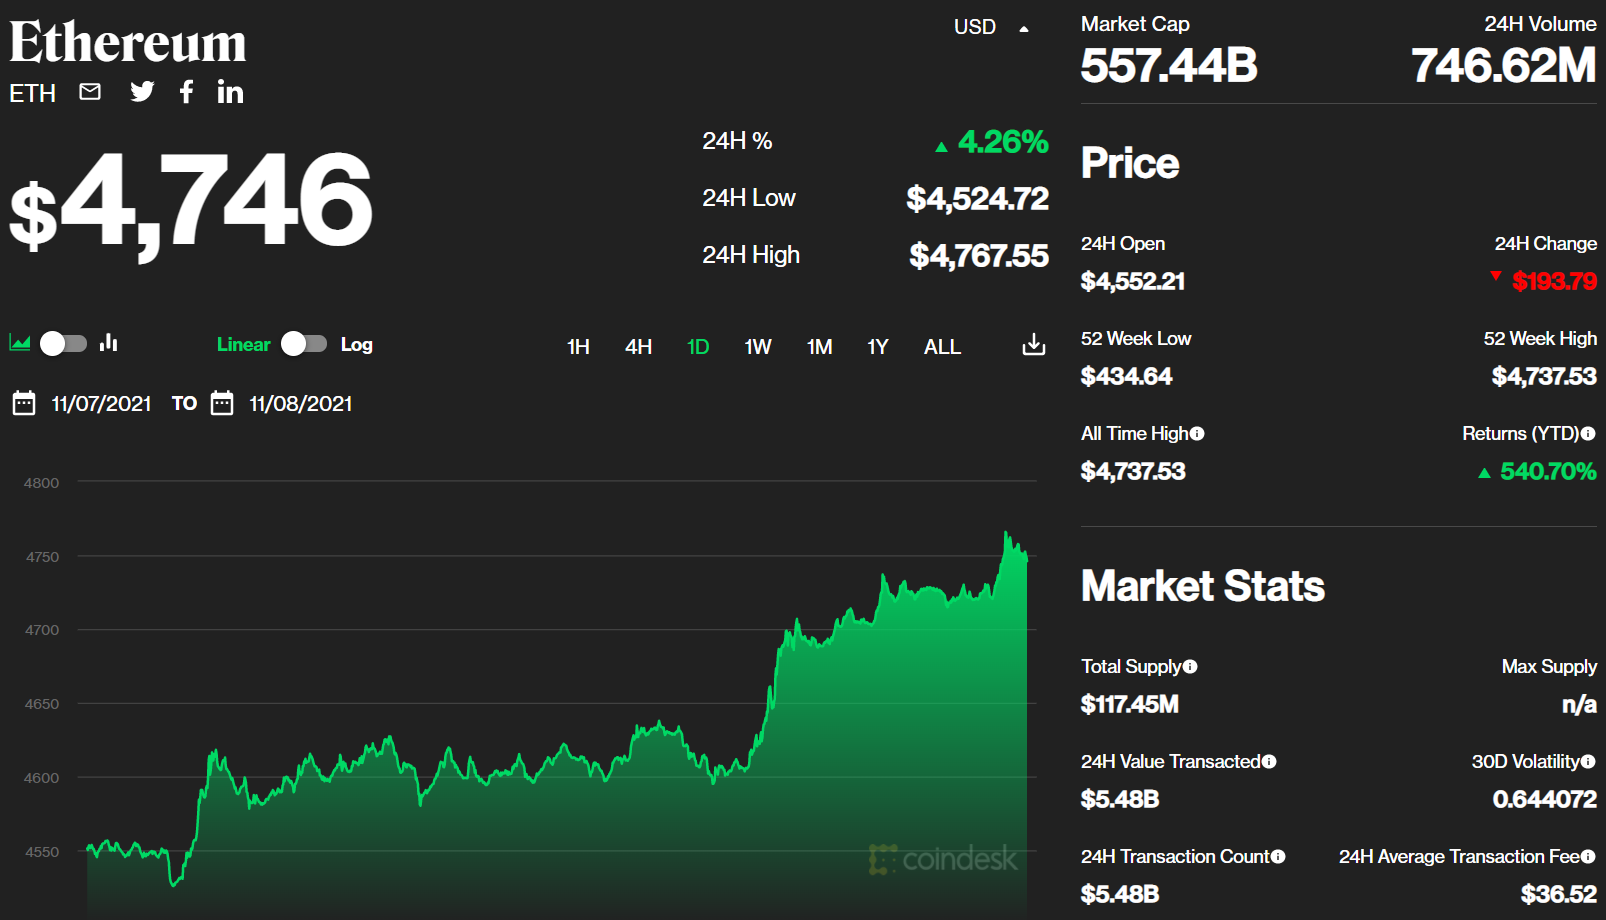Click the Log scale label

tap(356, 345)
